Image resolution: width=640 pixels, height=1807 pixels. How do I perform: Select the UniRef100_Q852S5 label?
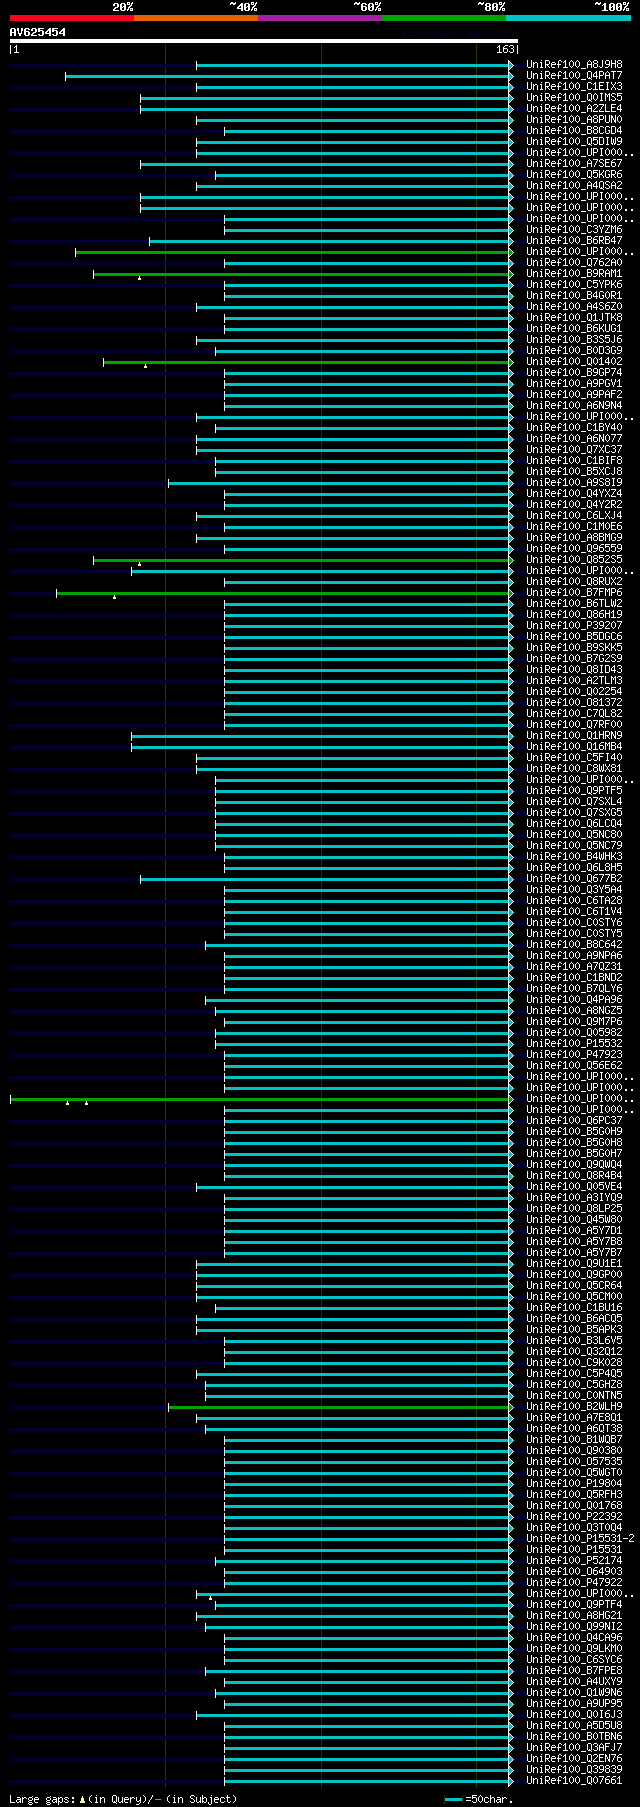[574, 560]
